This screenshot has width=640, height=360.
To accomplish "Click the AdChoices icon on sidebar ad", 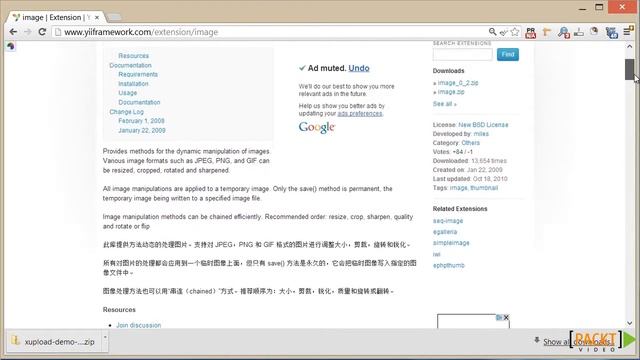I will click(x=499, y=317).
